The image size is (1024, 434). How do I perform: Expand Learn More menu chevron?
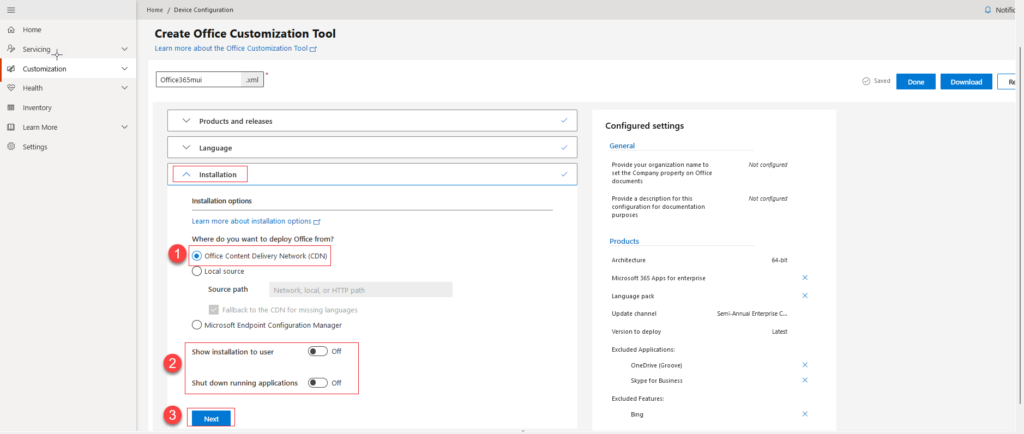tap(125, 127)
